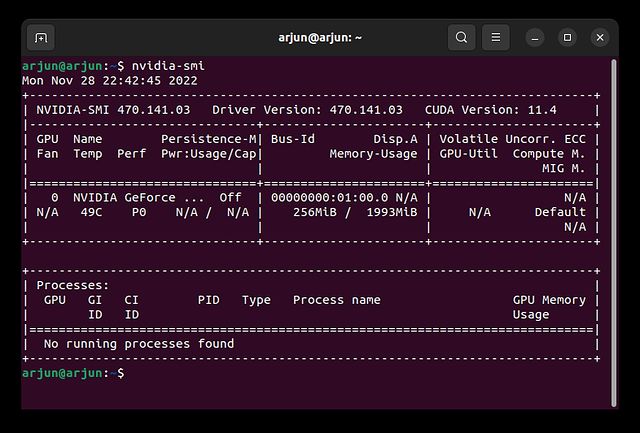Click the No running processes found line
This screenshot has width=640, height=433.
(x=139, y=344)
